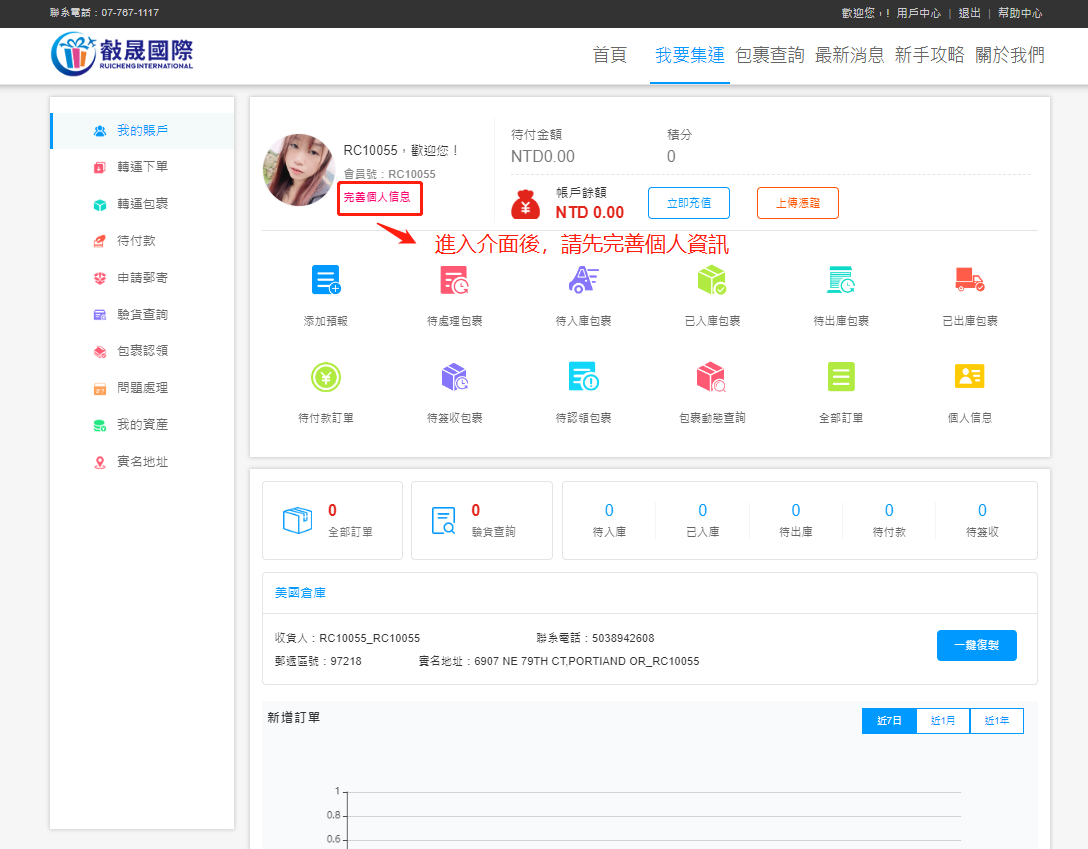This screenshot has width=1088, height=849.
Task: Click the 包裹動態查詢 icon
Action: [x=712, y=377]
